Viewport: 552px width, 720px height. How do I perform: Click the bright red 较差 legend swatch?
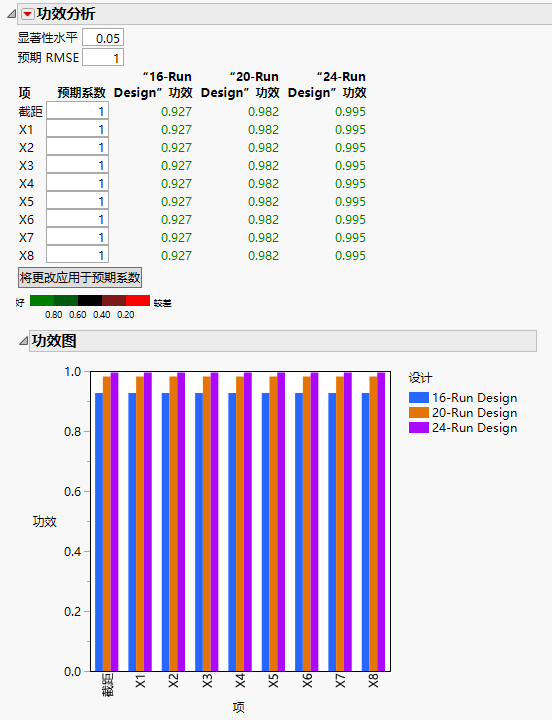[138, 301]
